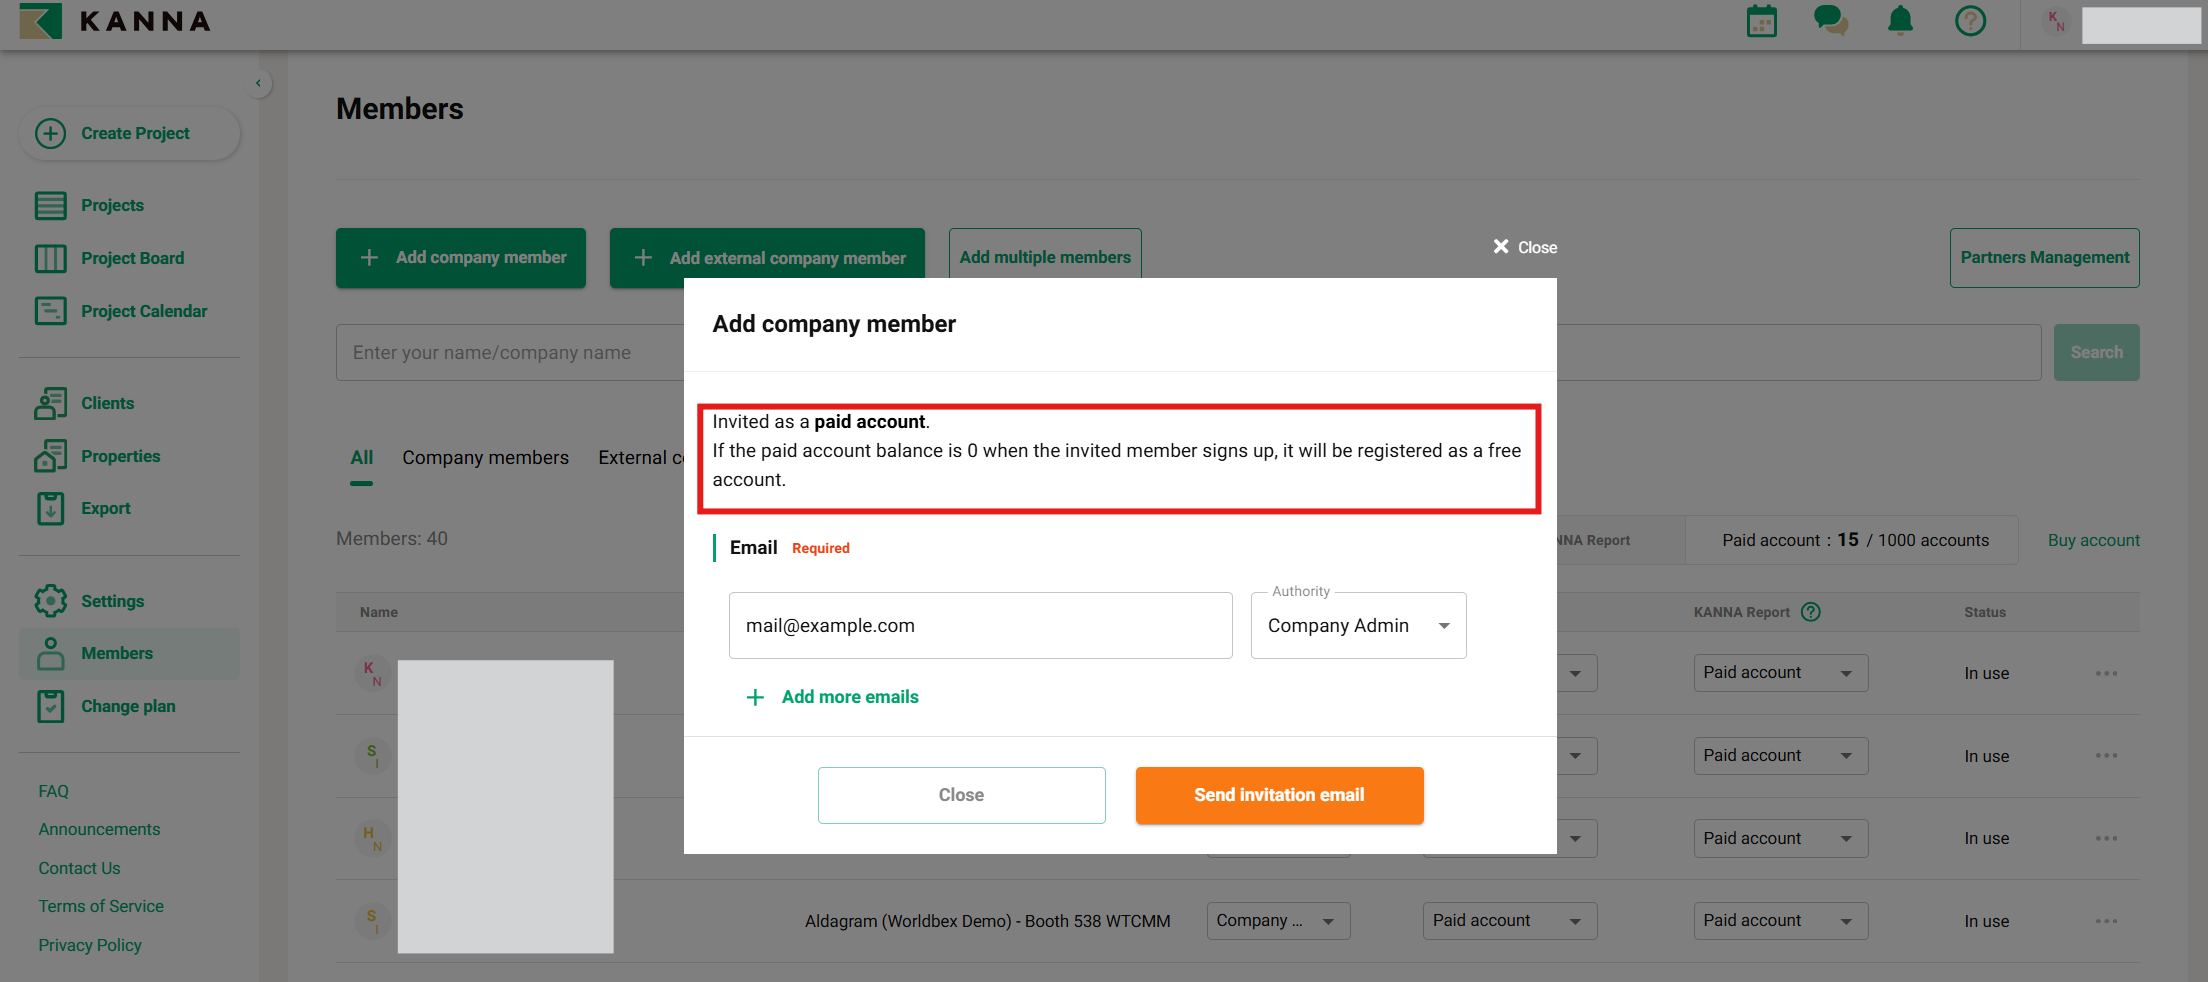Open Project Board in the sidebar
The height and width of the screenshot is (982, 2208).
click(x=132, y=258)
